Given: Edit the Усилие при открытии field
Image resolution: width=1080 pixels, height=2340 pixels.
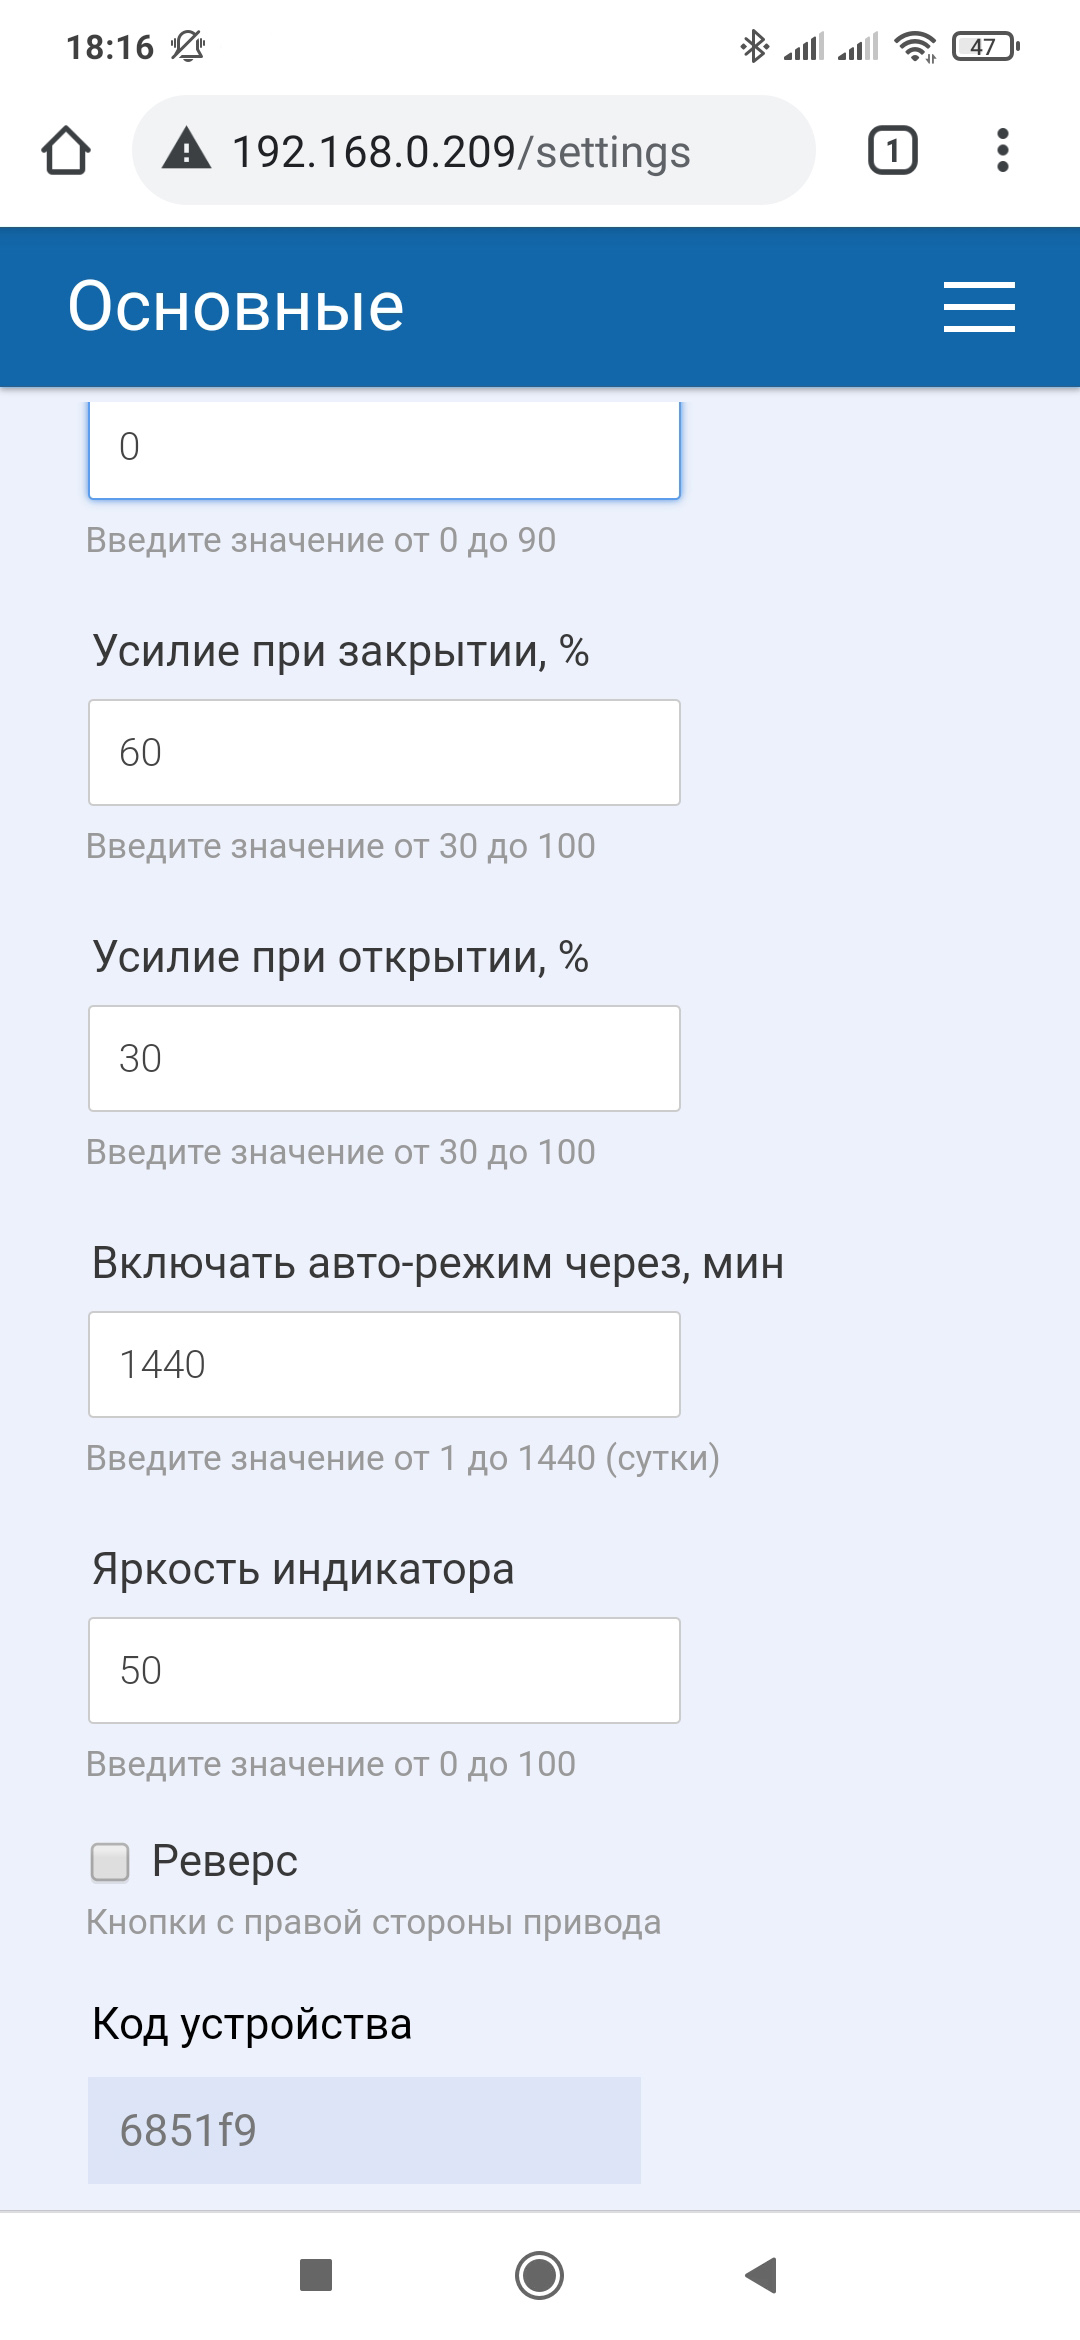Looking at the screenshot, I should pyautogui.click(x=384, y=1058).
